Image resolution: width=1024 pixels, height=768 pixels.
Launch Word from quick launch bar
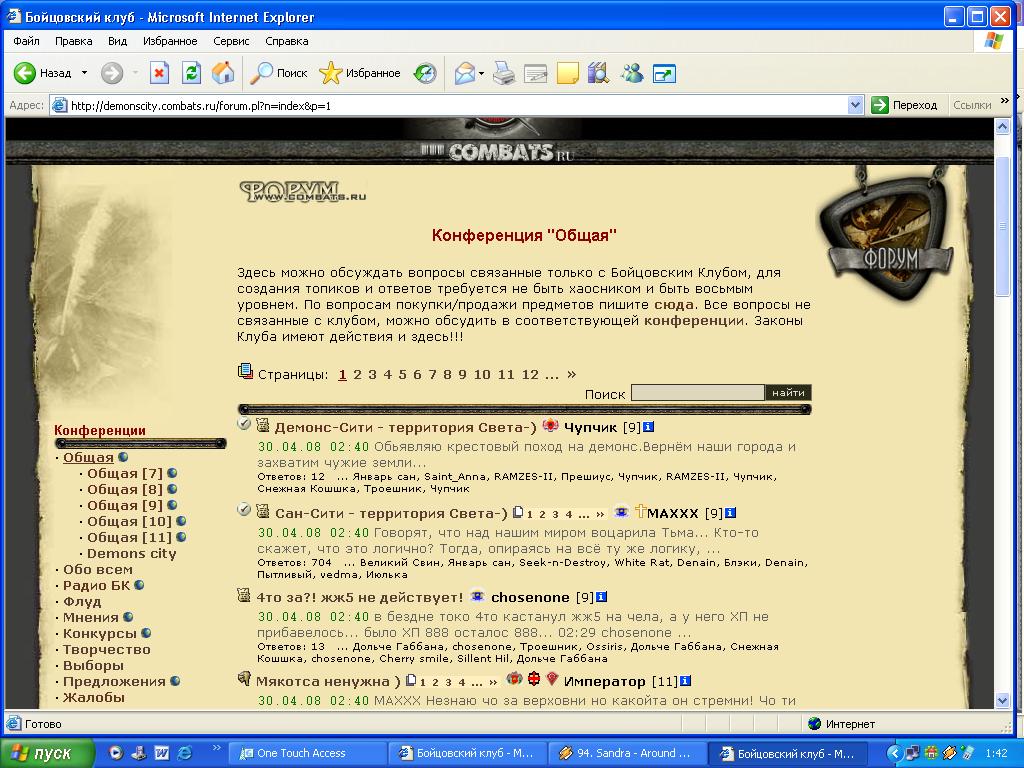(x=162, y=753)
